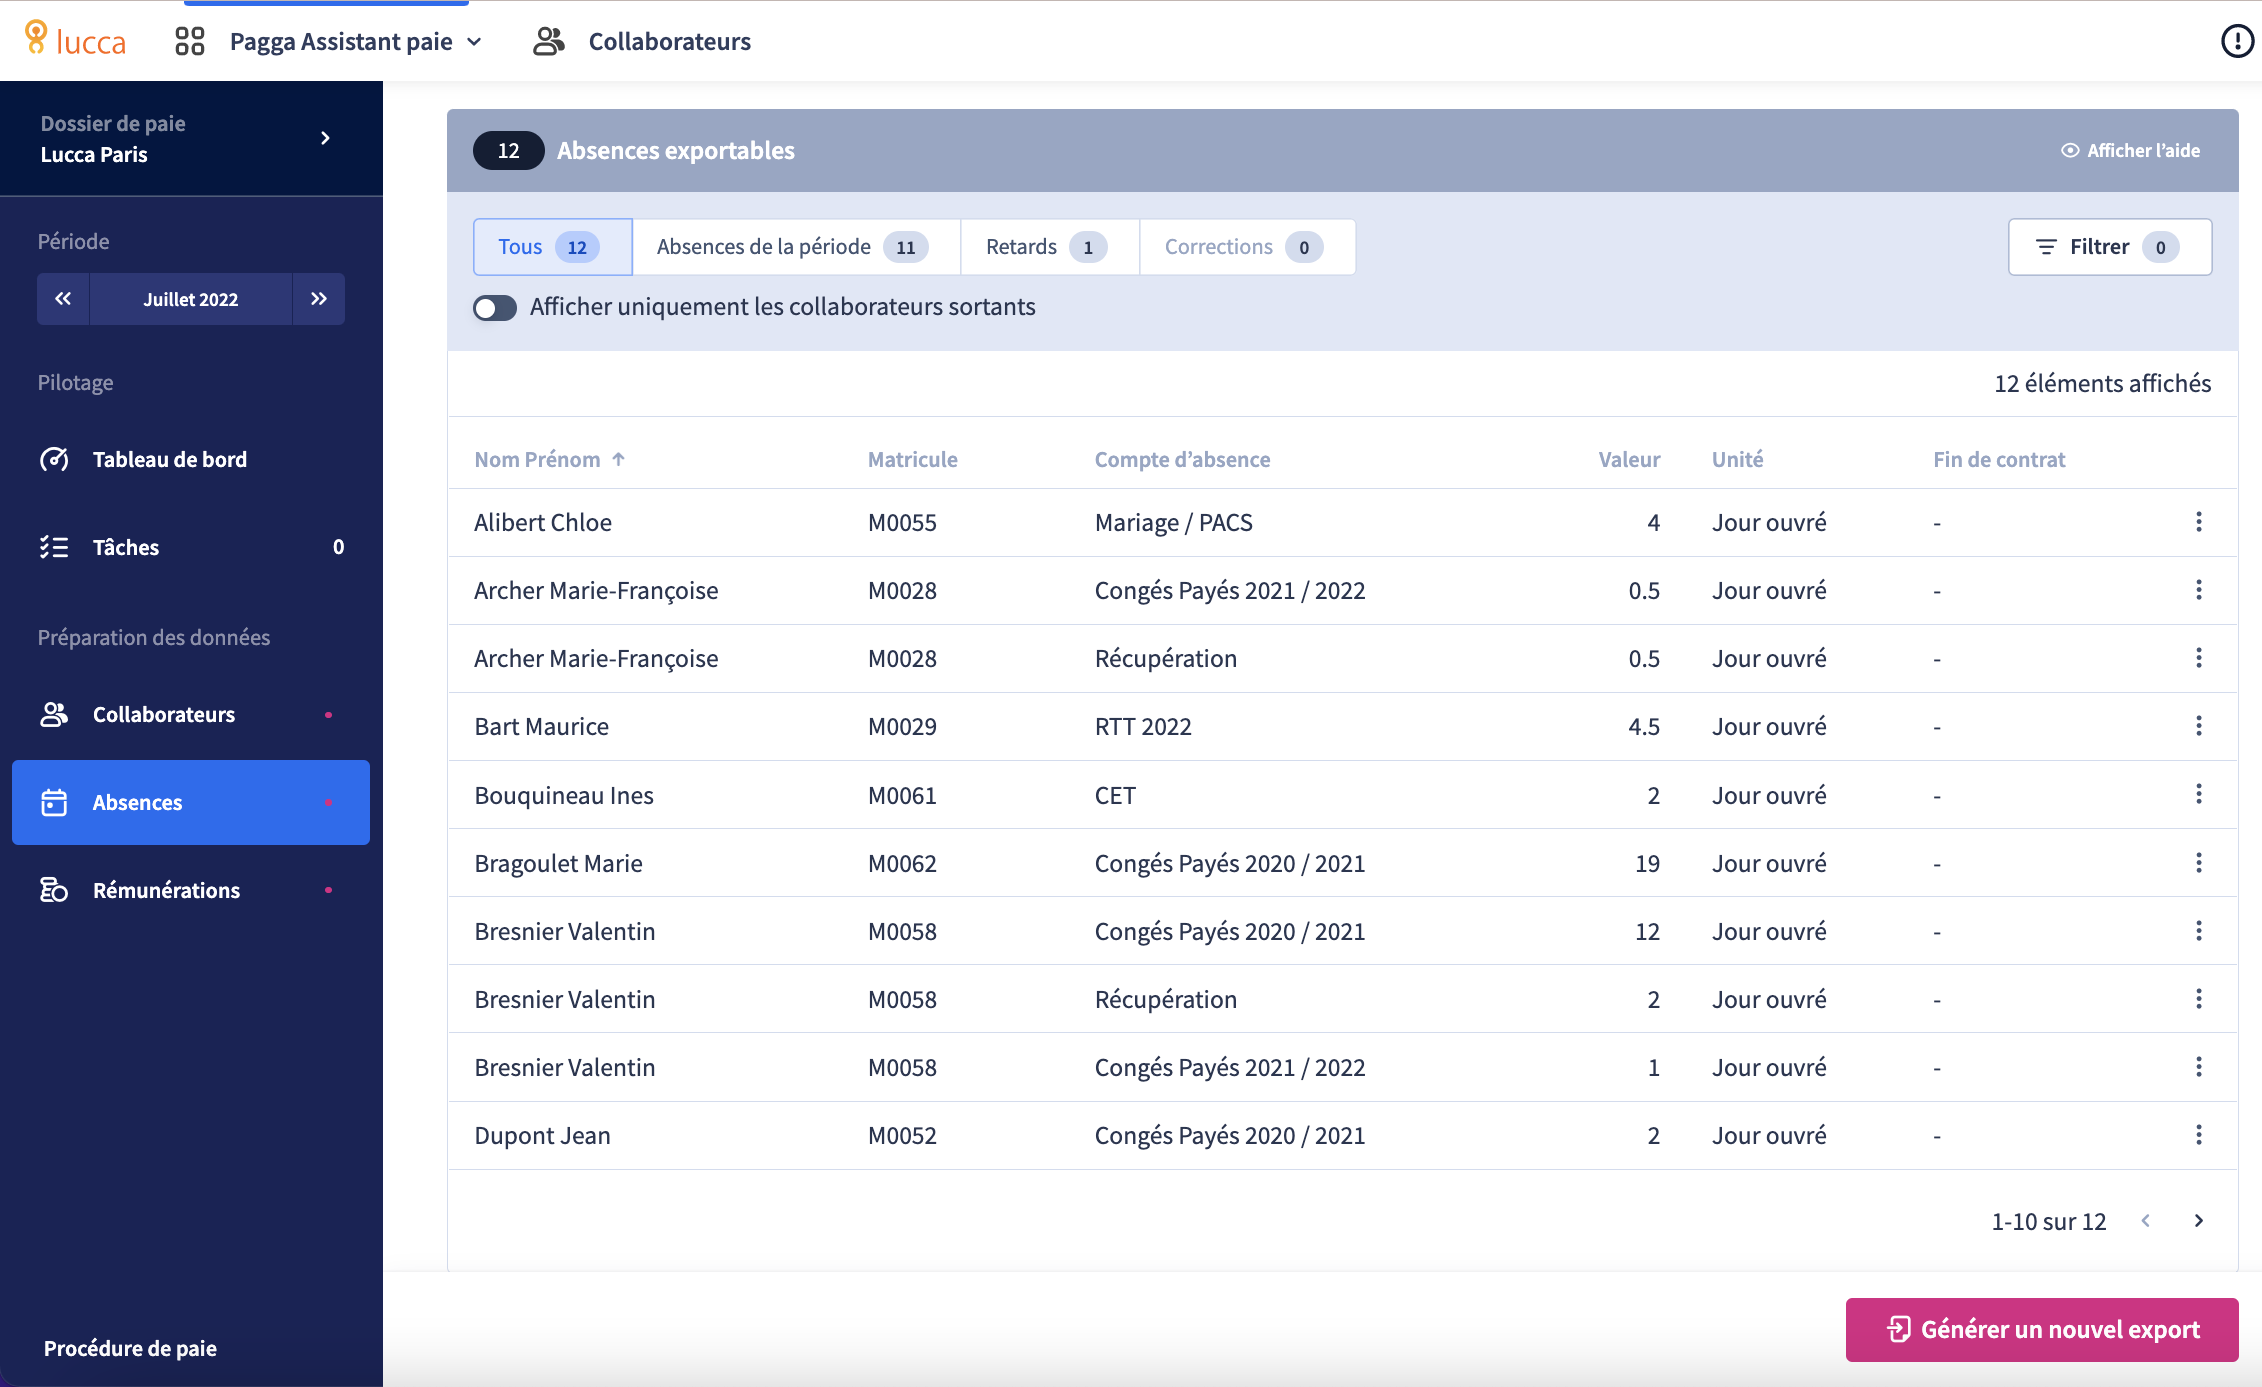Open Absences in sidebar

click(191, 803)
